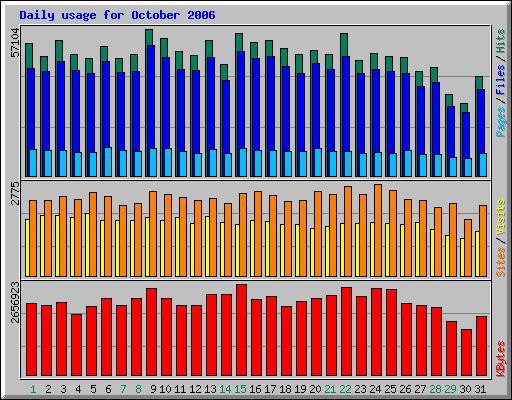This screenshot has height=400, width=512.
Task: Click the cyan Pages bar for day 6
Action: 108,162
